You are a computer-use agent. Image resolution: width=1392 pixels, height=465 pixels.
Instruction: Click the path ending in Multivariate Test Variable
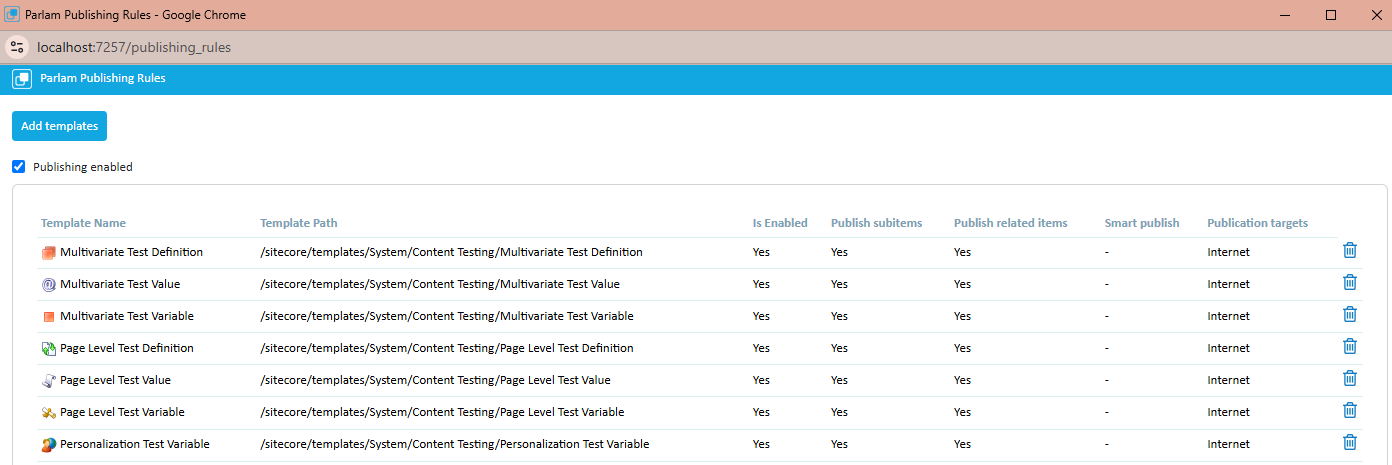pos(447,316)
